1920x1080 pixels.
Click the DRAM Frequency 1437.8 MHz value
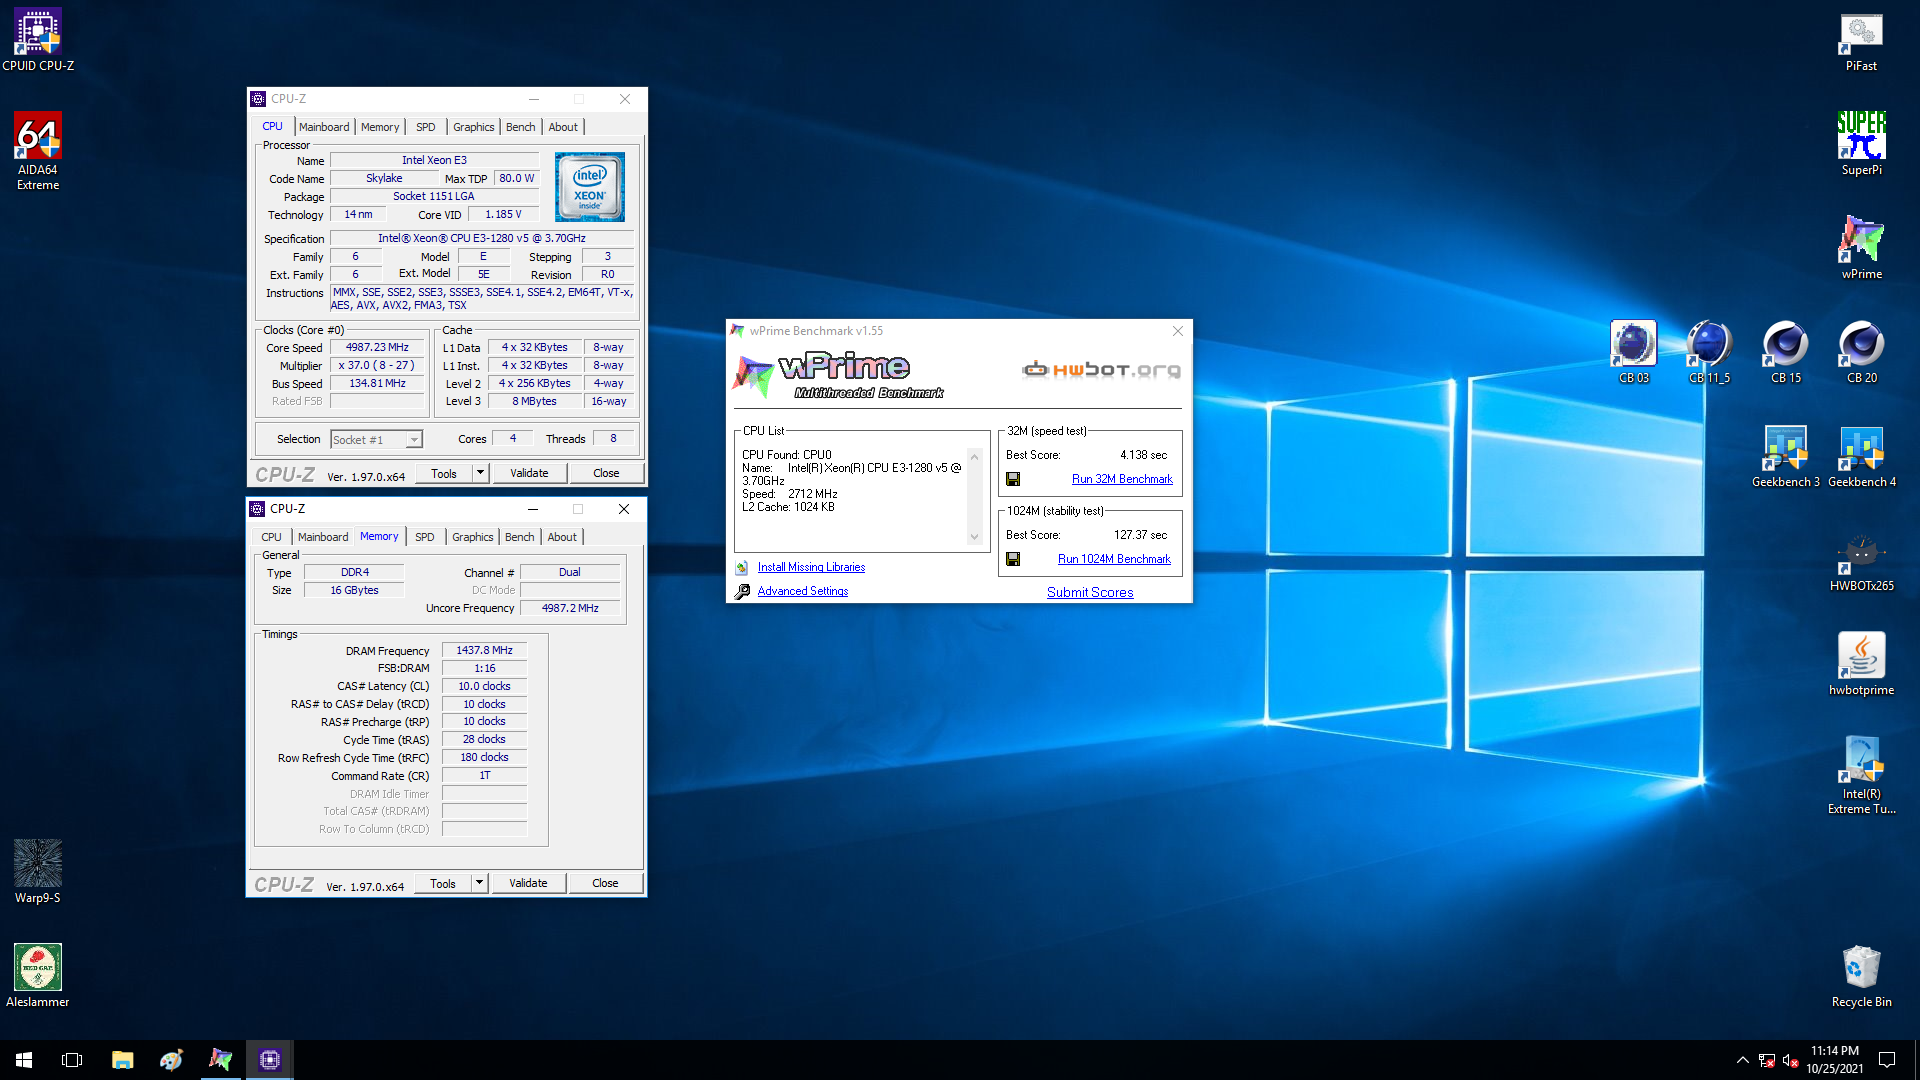(484, 650)
